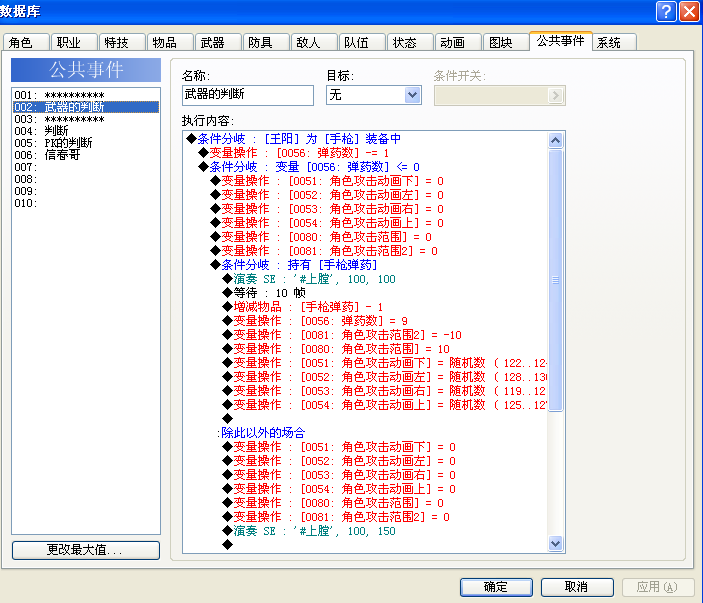Select event 004 判断
The image size is (703, 603).
[86, 131]
